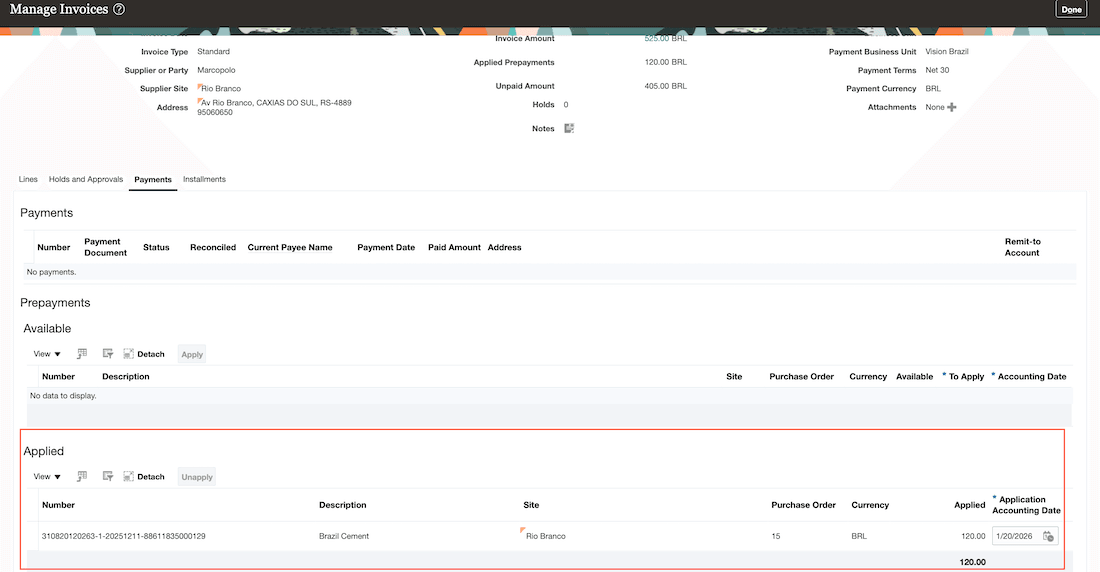The image size is (1100, 572).
Task: Add an attachment with the plus icon
Action: point(952,107)
